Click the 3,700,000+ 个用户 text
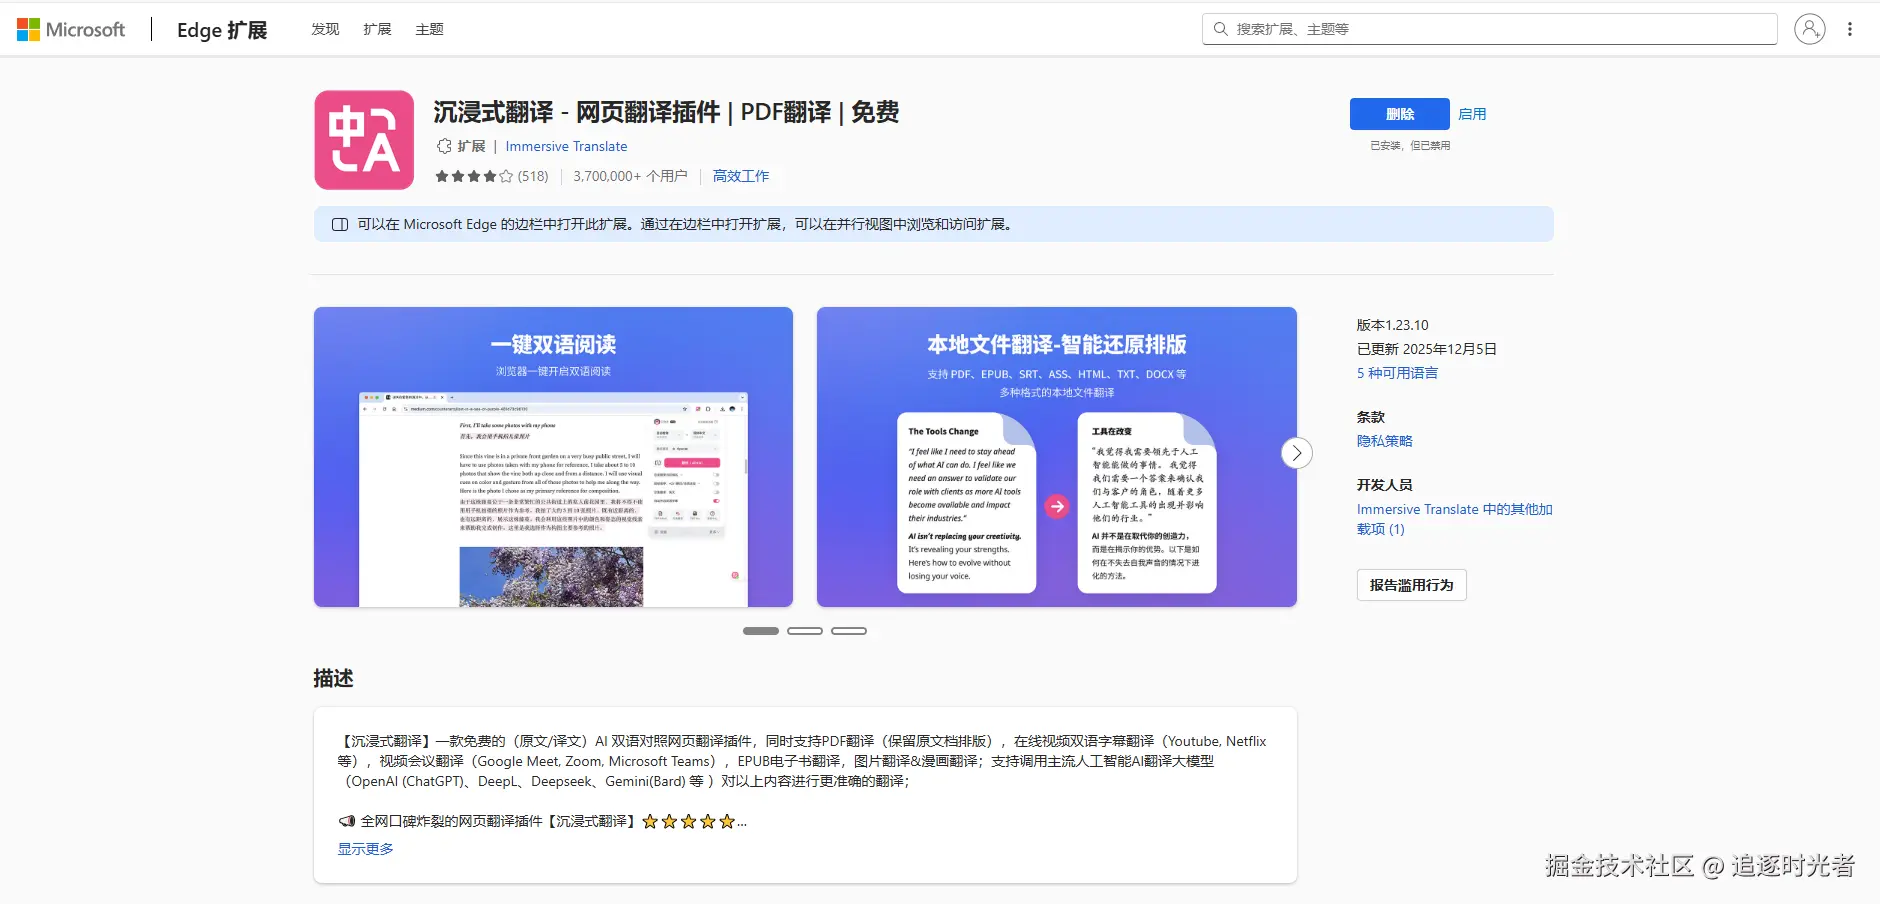Screen dimensions: 1880x904 pyautogui.click(x=630, y=176)
